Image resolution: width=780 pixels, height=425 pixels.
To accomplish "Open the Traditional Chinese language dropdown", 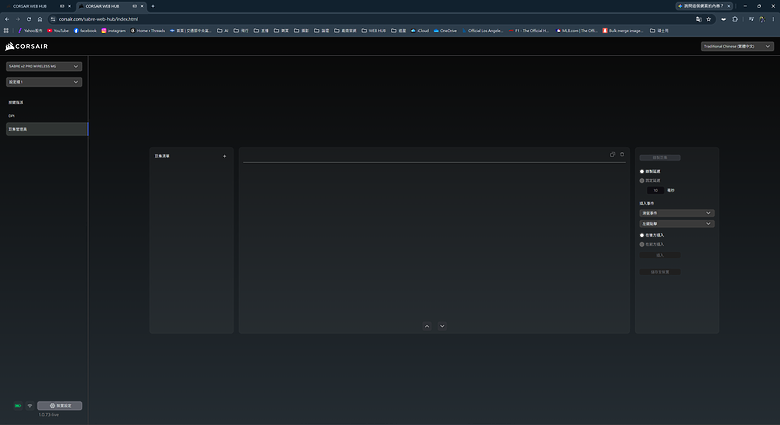I will (x=737, y=46).
